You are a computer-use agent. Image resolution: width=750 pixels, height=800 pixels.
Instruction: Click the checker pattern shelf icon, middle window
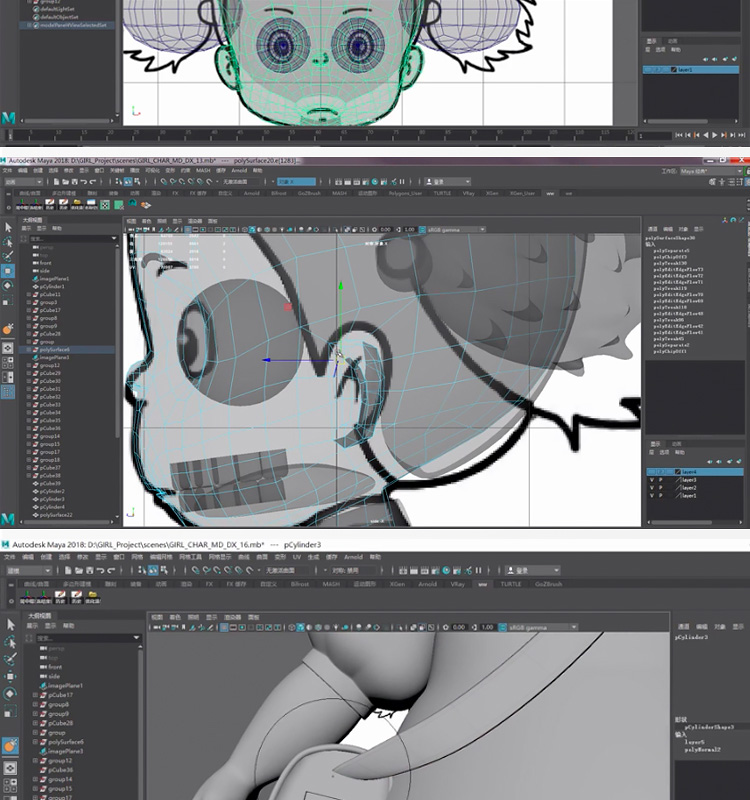point(105,205)
